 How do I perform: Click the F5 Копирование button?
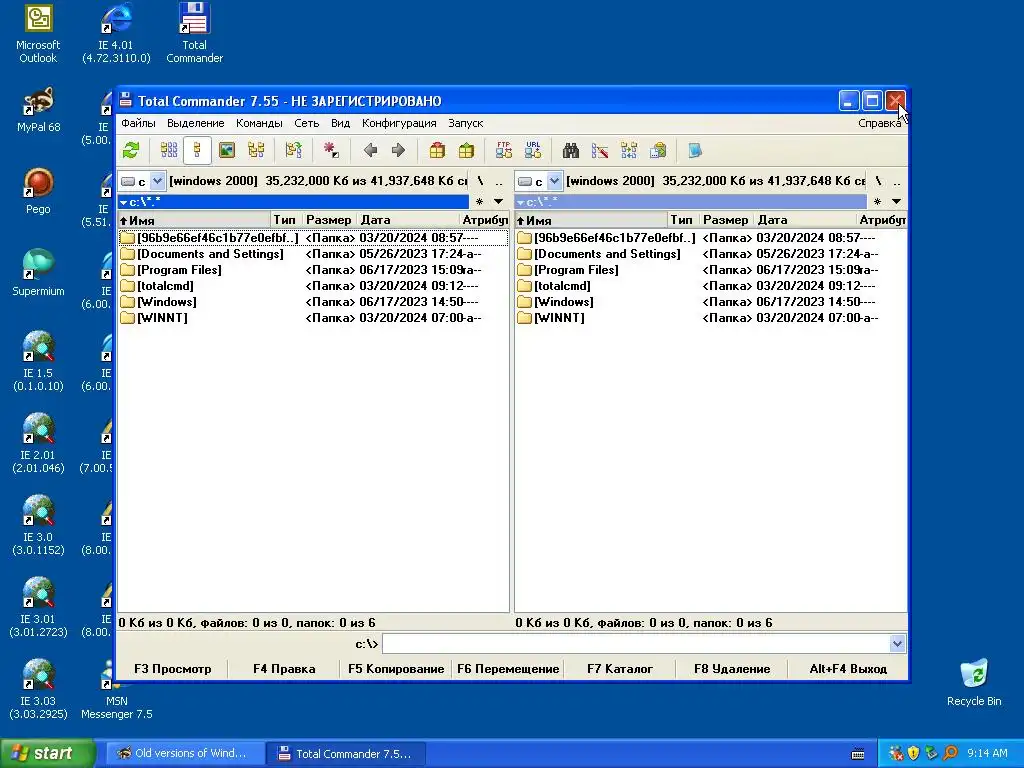396,669
